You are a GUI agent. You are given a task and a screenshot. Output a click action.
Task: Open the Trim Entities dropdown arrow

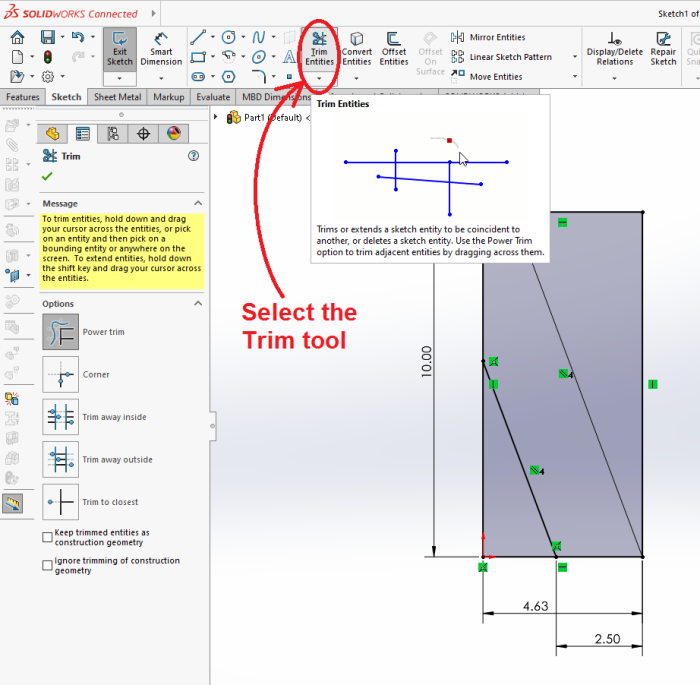[319, 79]
